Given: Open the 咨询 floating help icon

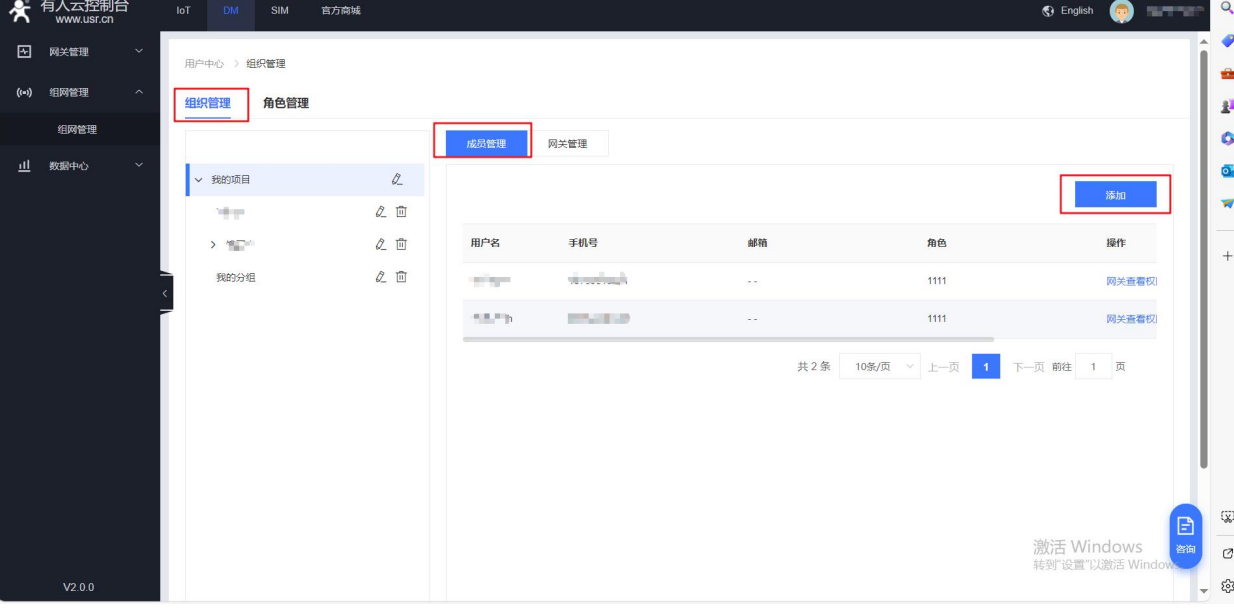Looking at the screenshot, I should click(1185, 534).
